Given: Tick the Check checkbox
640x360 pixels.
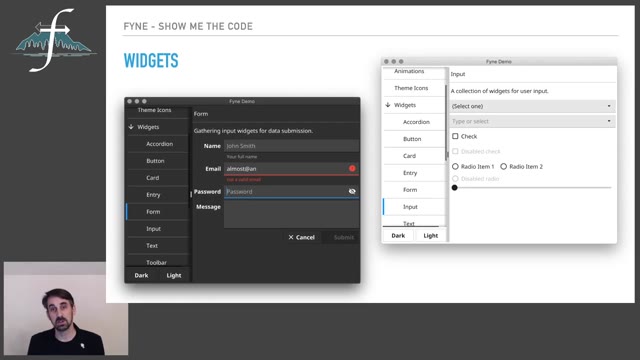Looking at the screenshot, I should [x=455, y=136].
